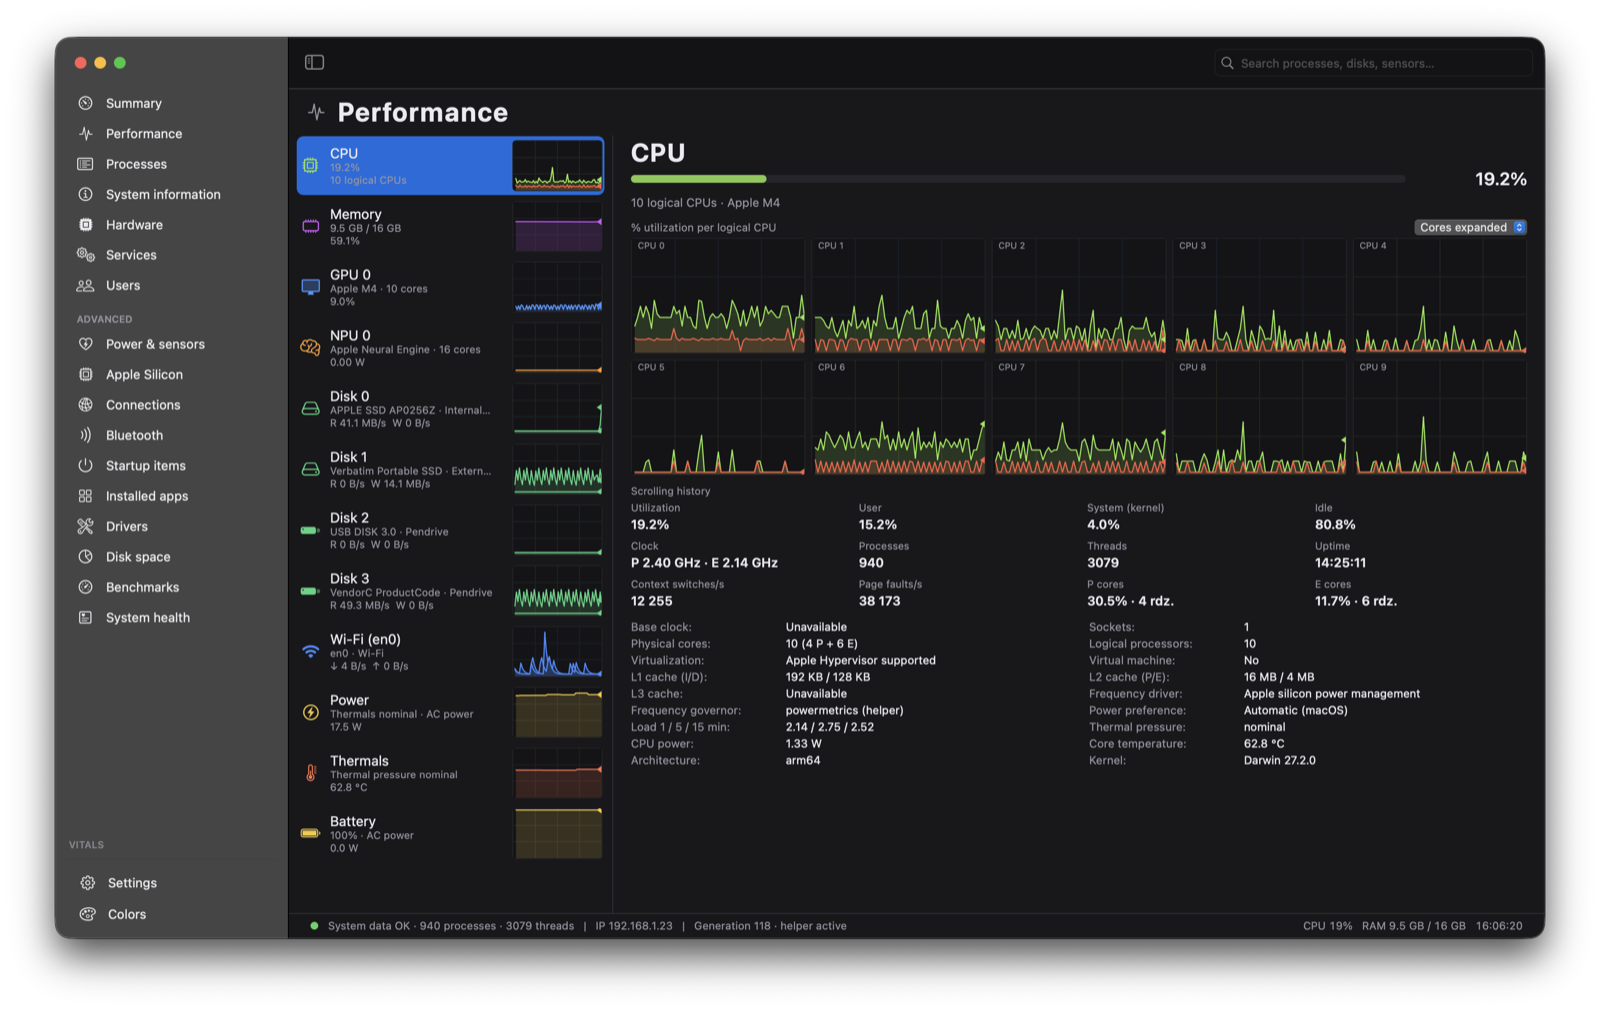The image size is (1600, 1011).
Task: Open Startup items via its power icon
Action: coord(86,465)
